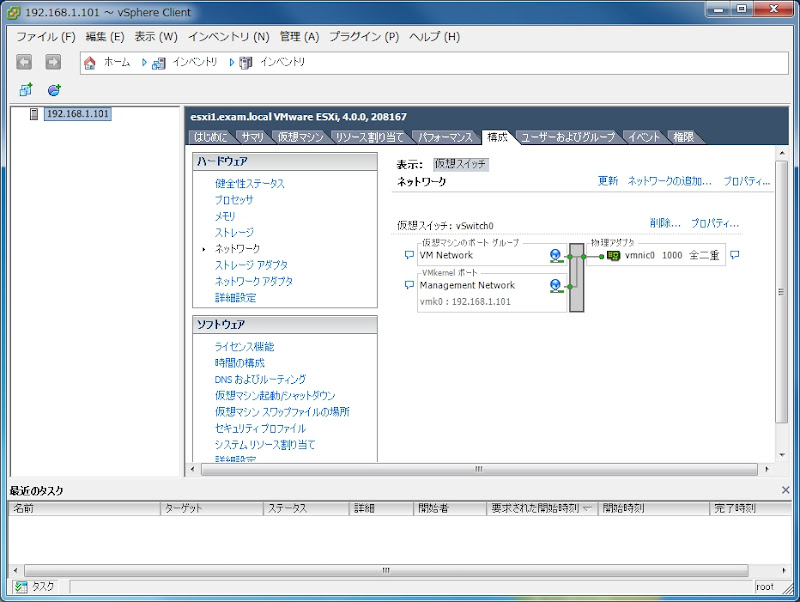The height and width of the screenshot is (602, 800).
Task: Open the Administration (管理) menu
Action: point(299,37)
